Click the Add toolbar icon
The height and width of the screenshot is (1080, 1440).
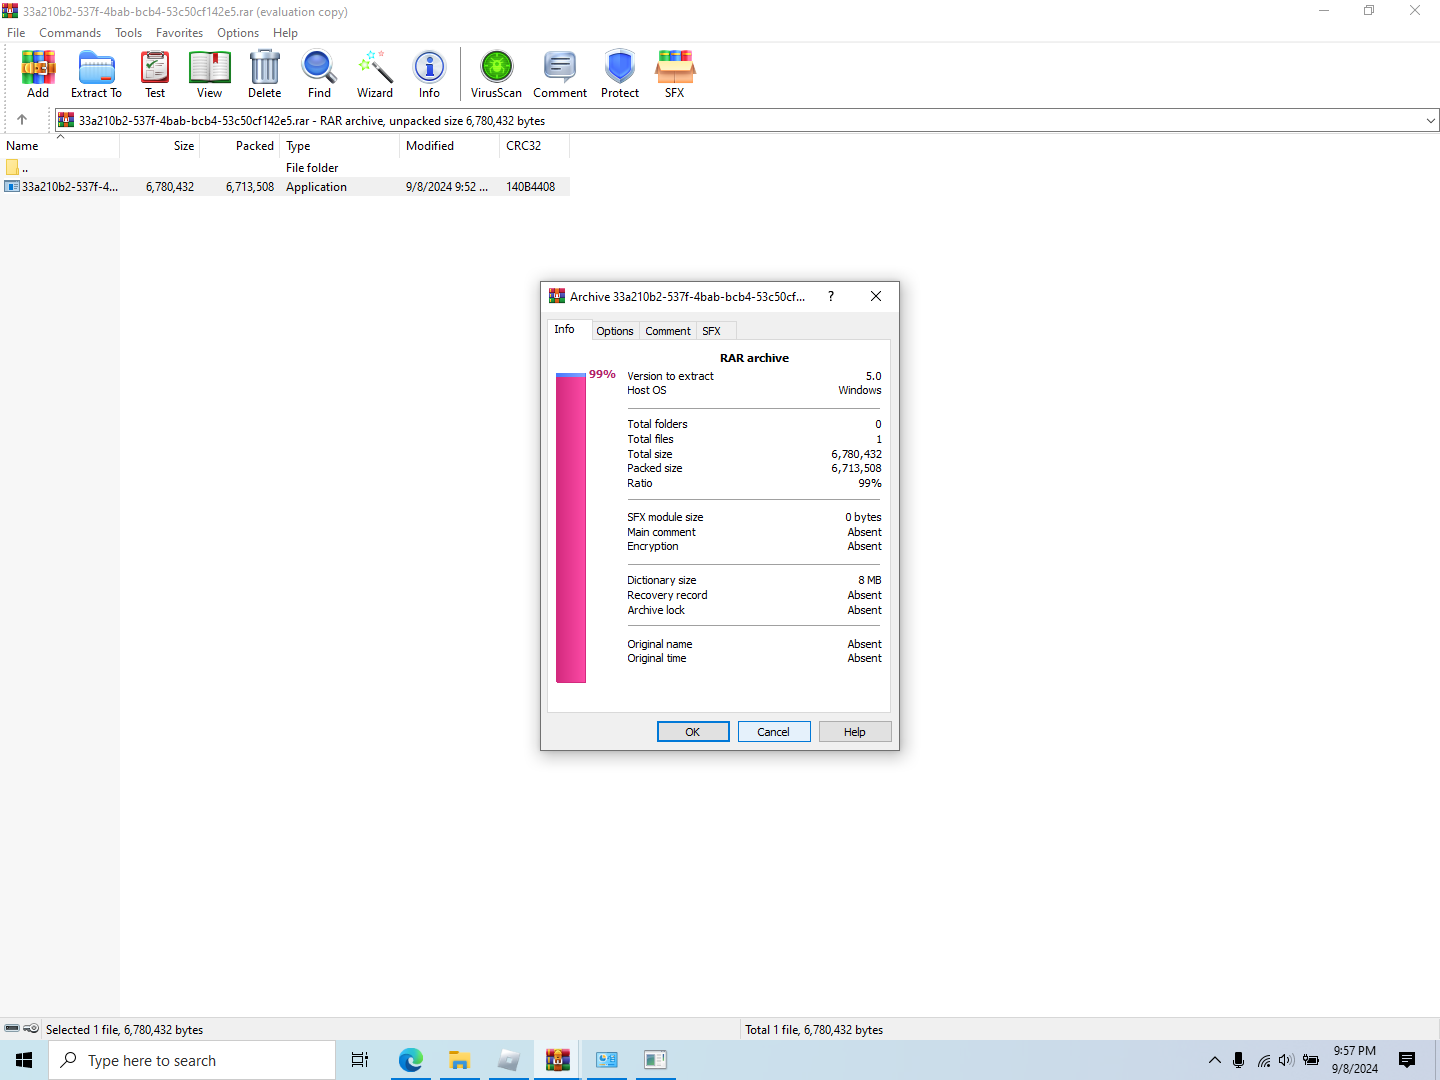coord(38,74)
